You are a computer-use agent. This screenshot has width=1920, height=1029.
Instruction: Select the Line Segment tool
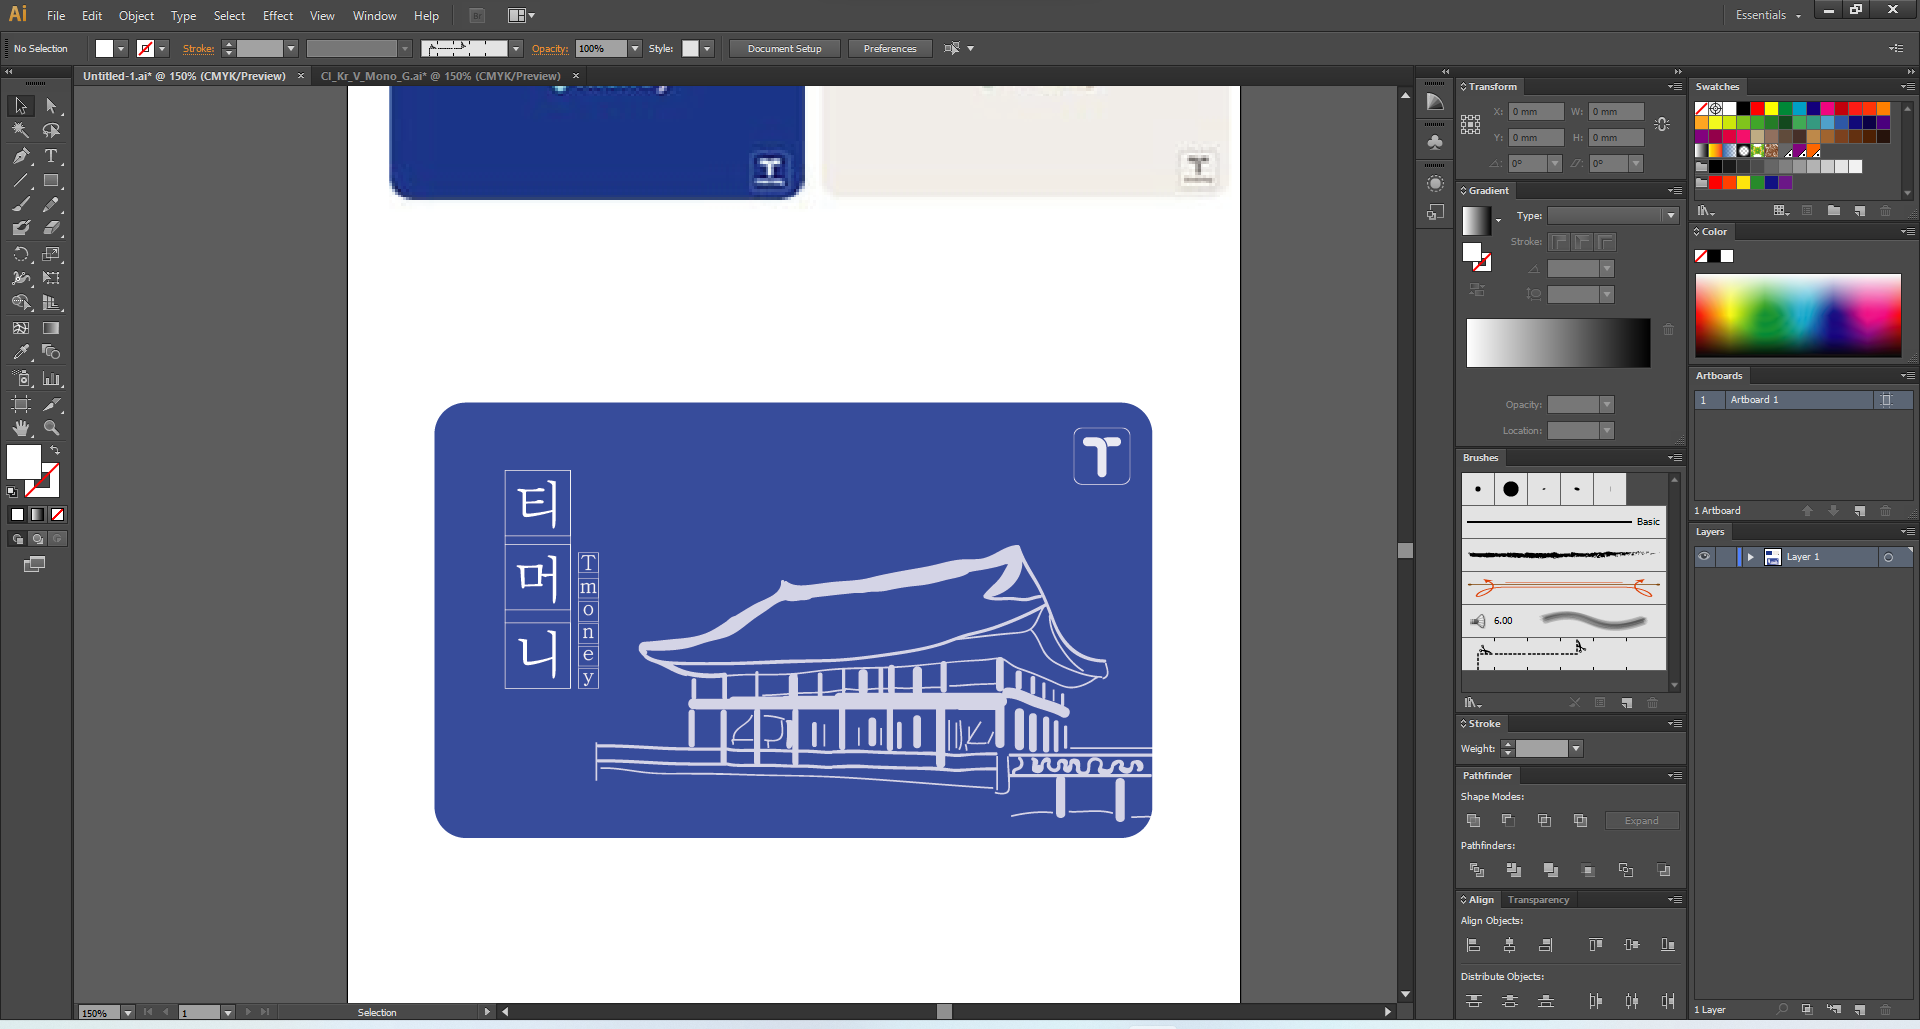pos(20,181)
